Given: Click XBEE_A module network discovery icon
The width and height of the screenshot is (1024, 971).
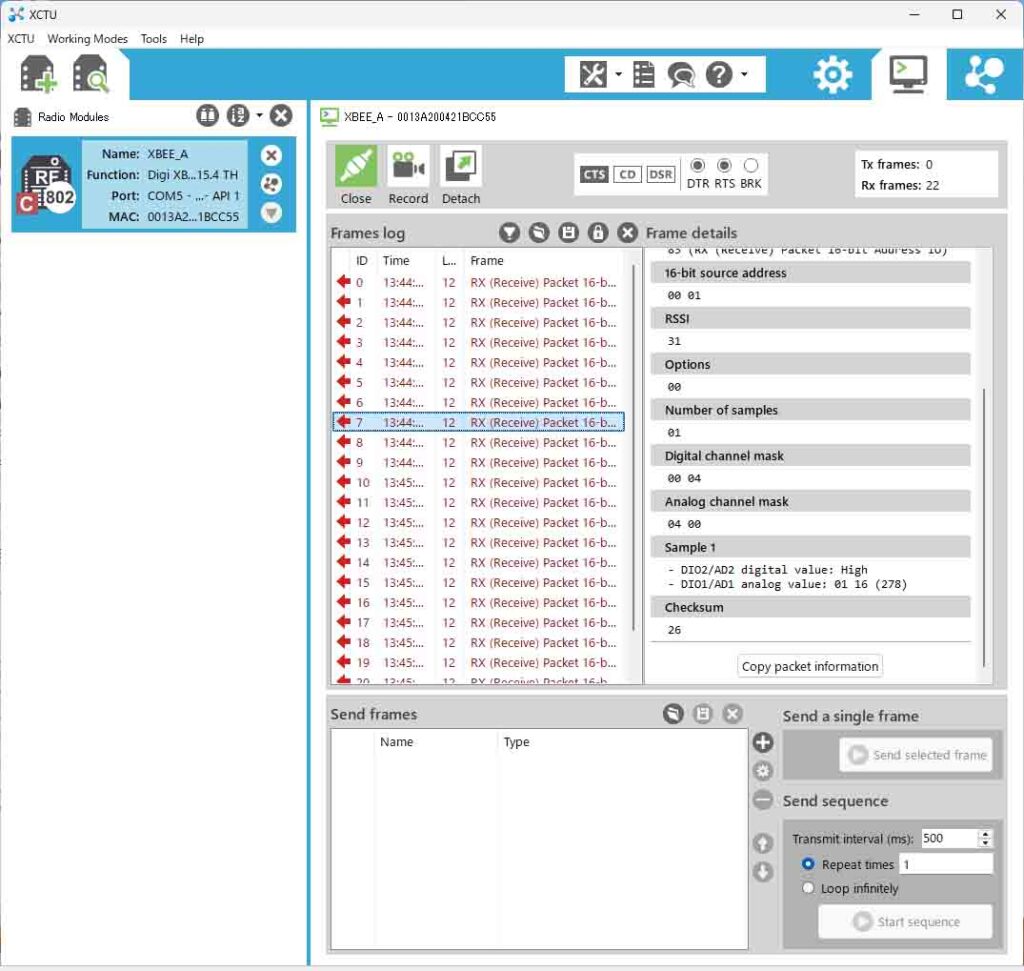Looking at the screenshot, I should [x=271, y=184].
